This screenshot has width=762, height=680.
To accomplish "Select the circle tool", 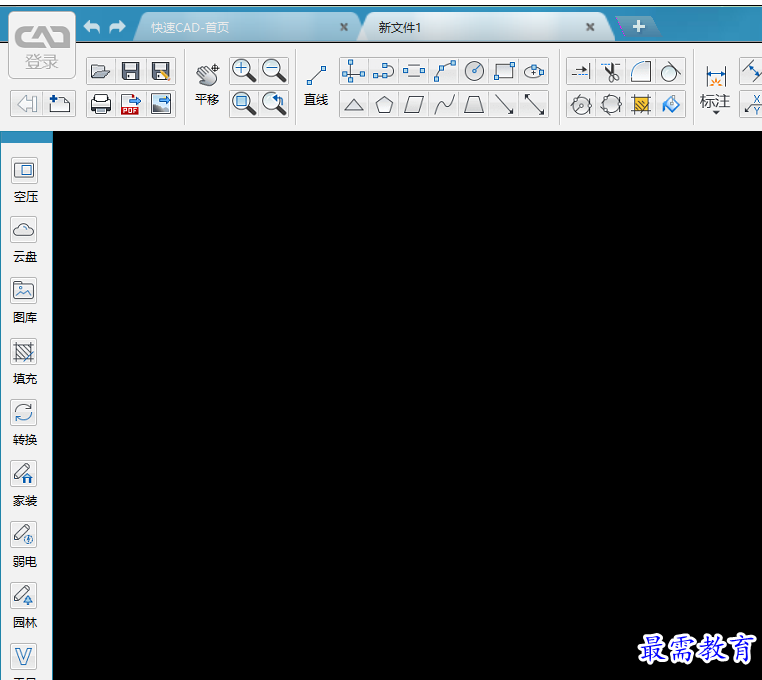I will tap(474, 71).
